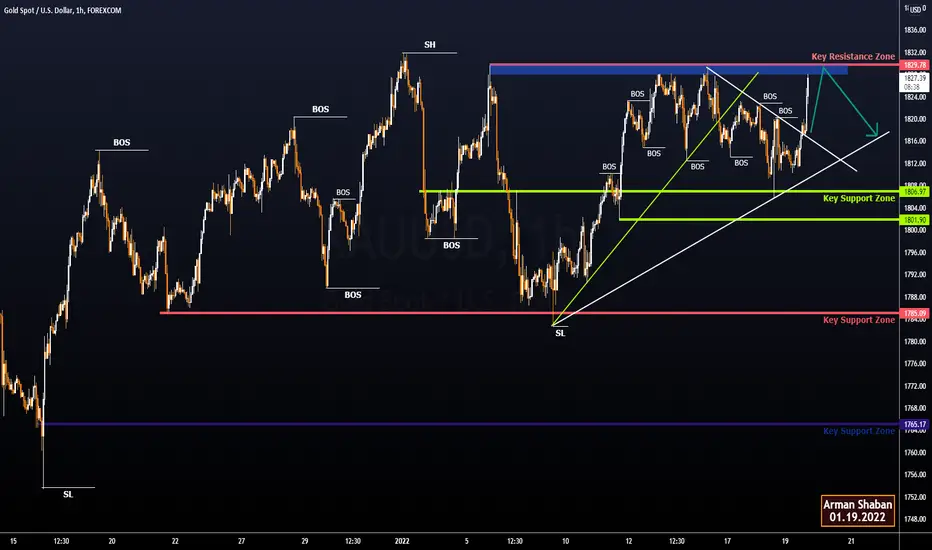Screen dimensions: 932x550
Task: Click the 1756.00 price axis label
Action: tap(915, 474)
